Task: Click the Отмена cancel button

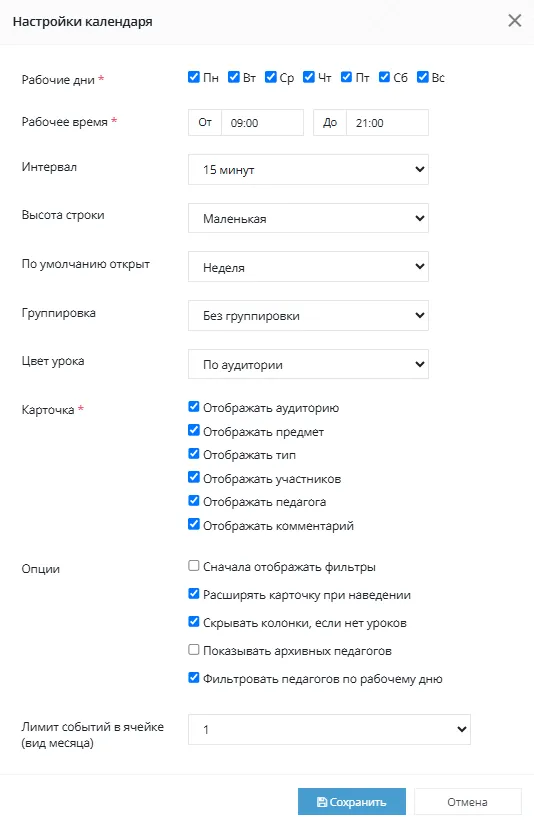Action: click(x=468, y=802)
